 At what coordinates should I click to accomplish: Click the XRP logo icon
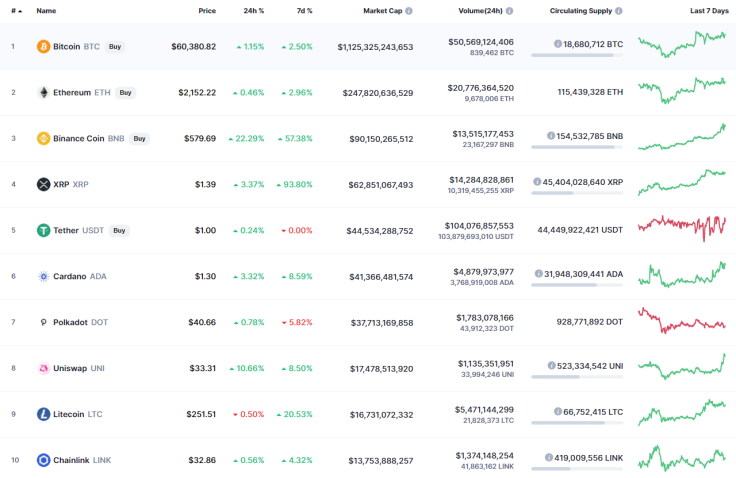pyautogui.click(x=43, y=185)
